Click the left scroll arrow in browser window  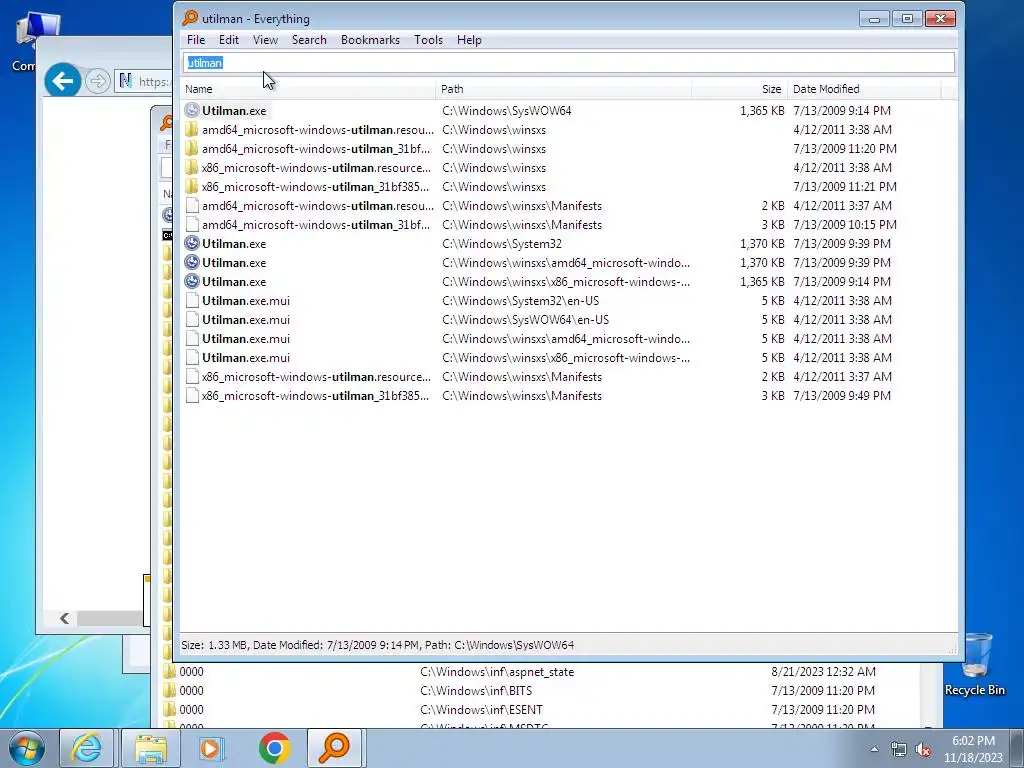[64, 618]
